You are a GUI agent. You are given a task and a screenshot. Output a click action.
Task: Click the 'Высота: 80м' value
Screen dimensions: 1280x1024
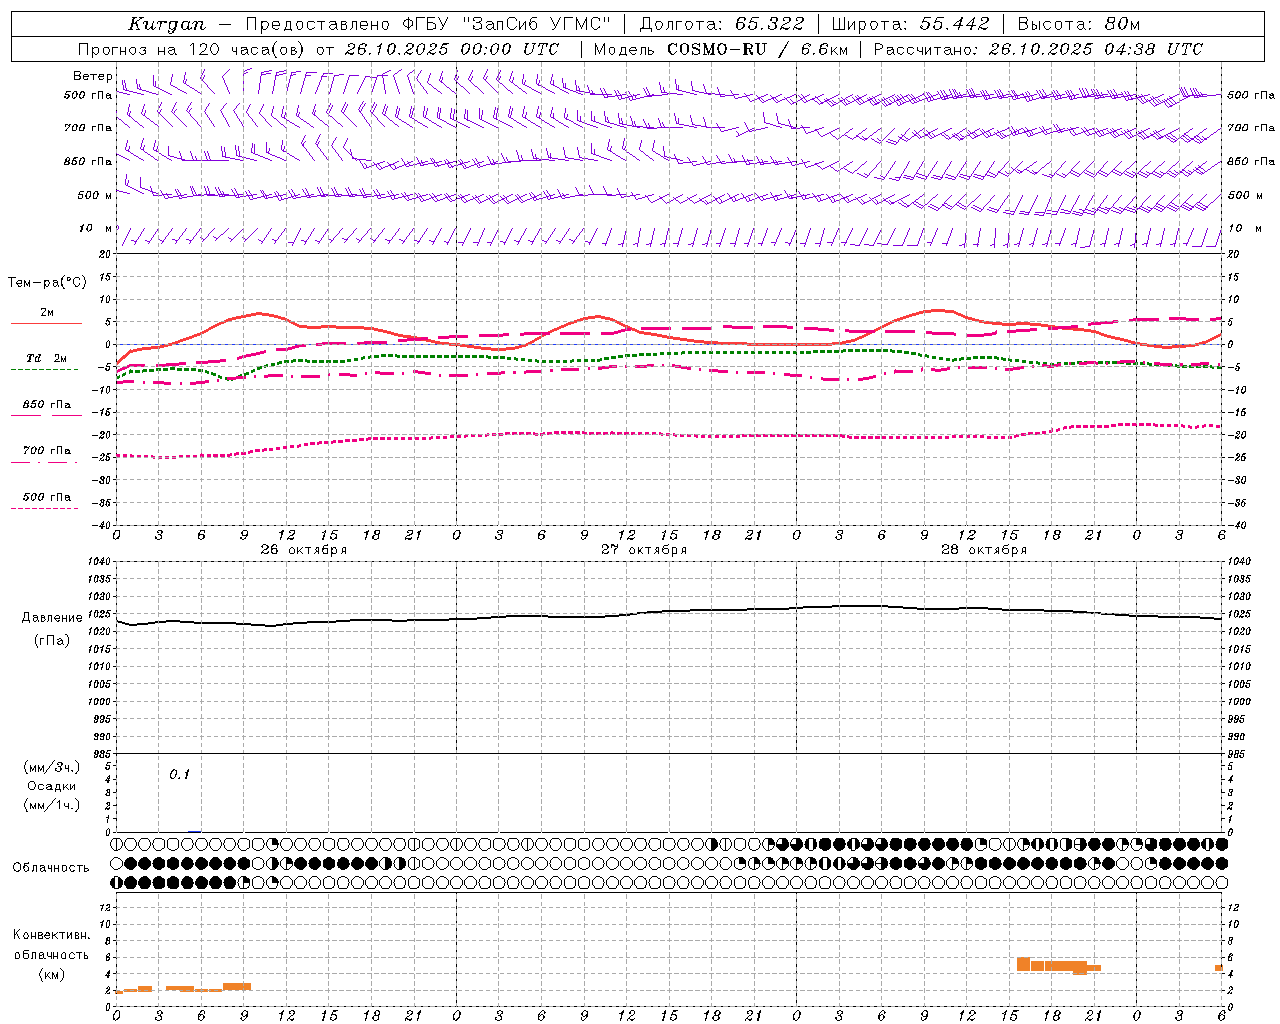[1079, 24]
